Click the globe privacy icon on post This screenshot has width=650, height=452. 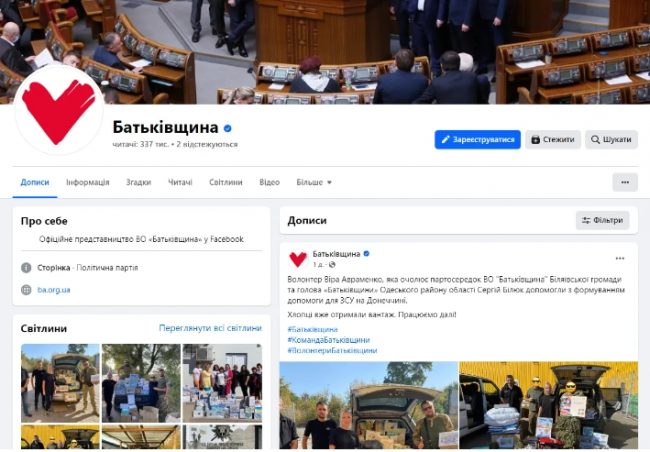coord(332,265)
